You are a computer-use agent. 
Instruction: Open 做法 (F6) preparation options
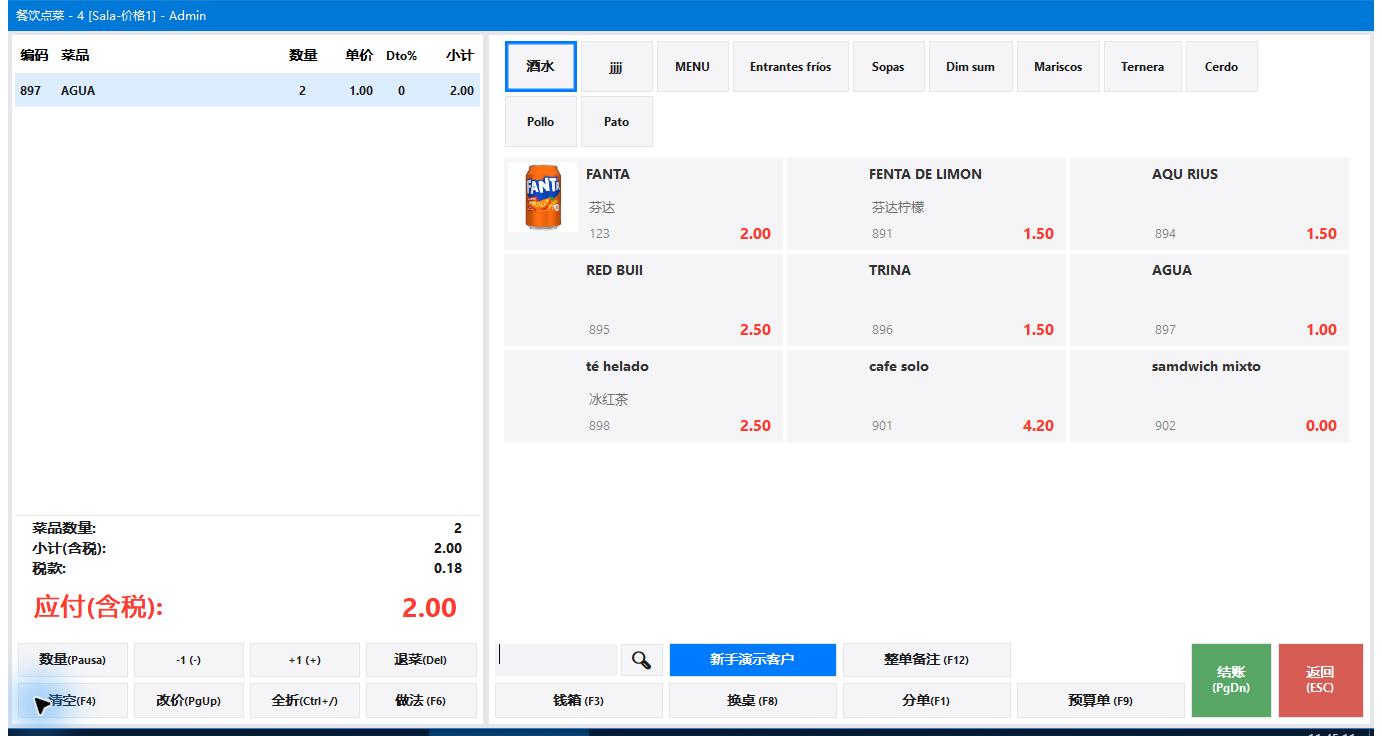click(421, 701)
